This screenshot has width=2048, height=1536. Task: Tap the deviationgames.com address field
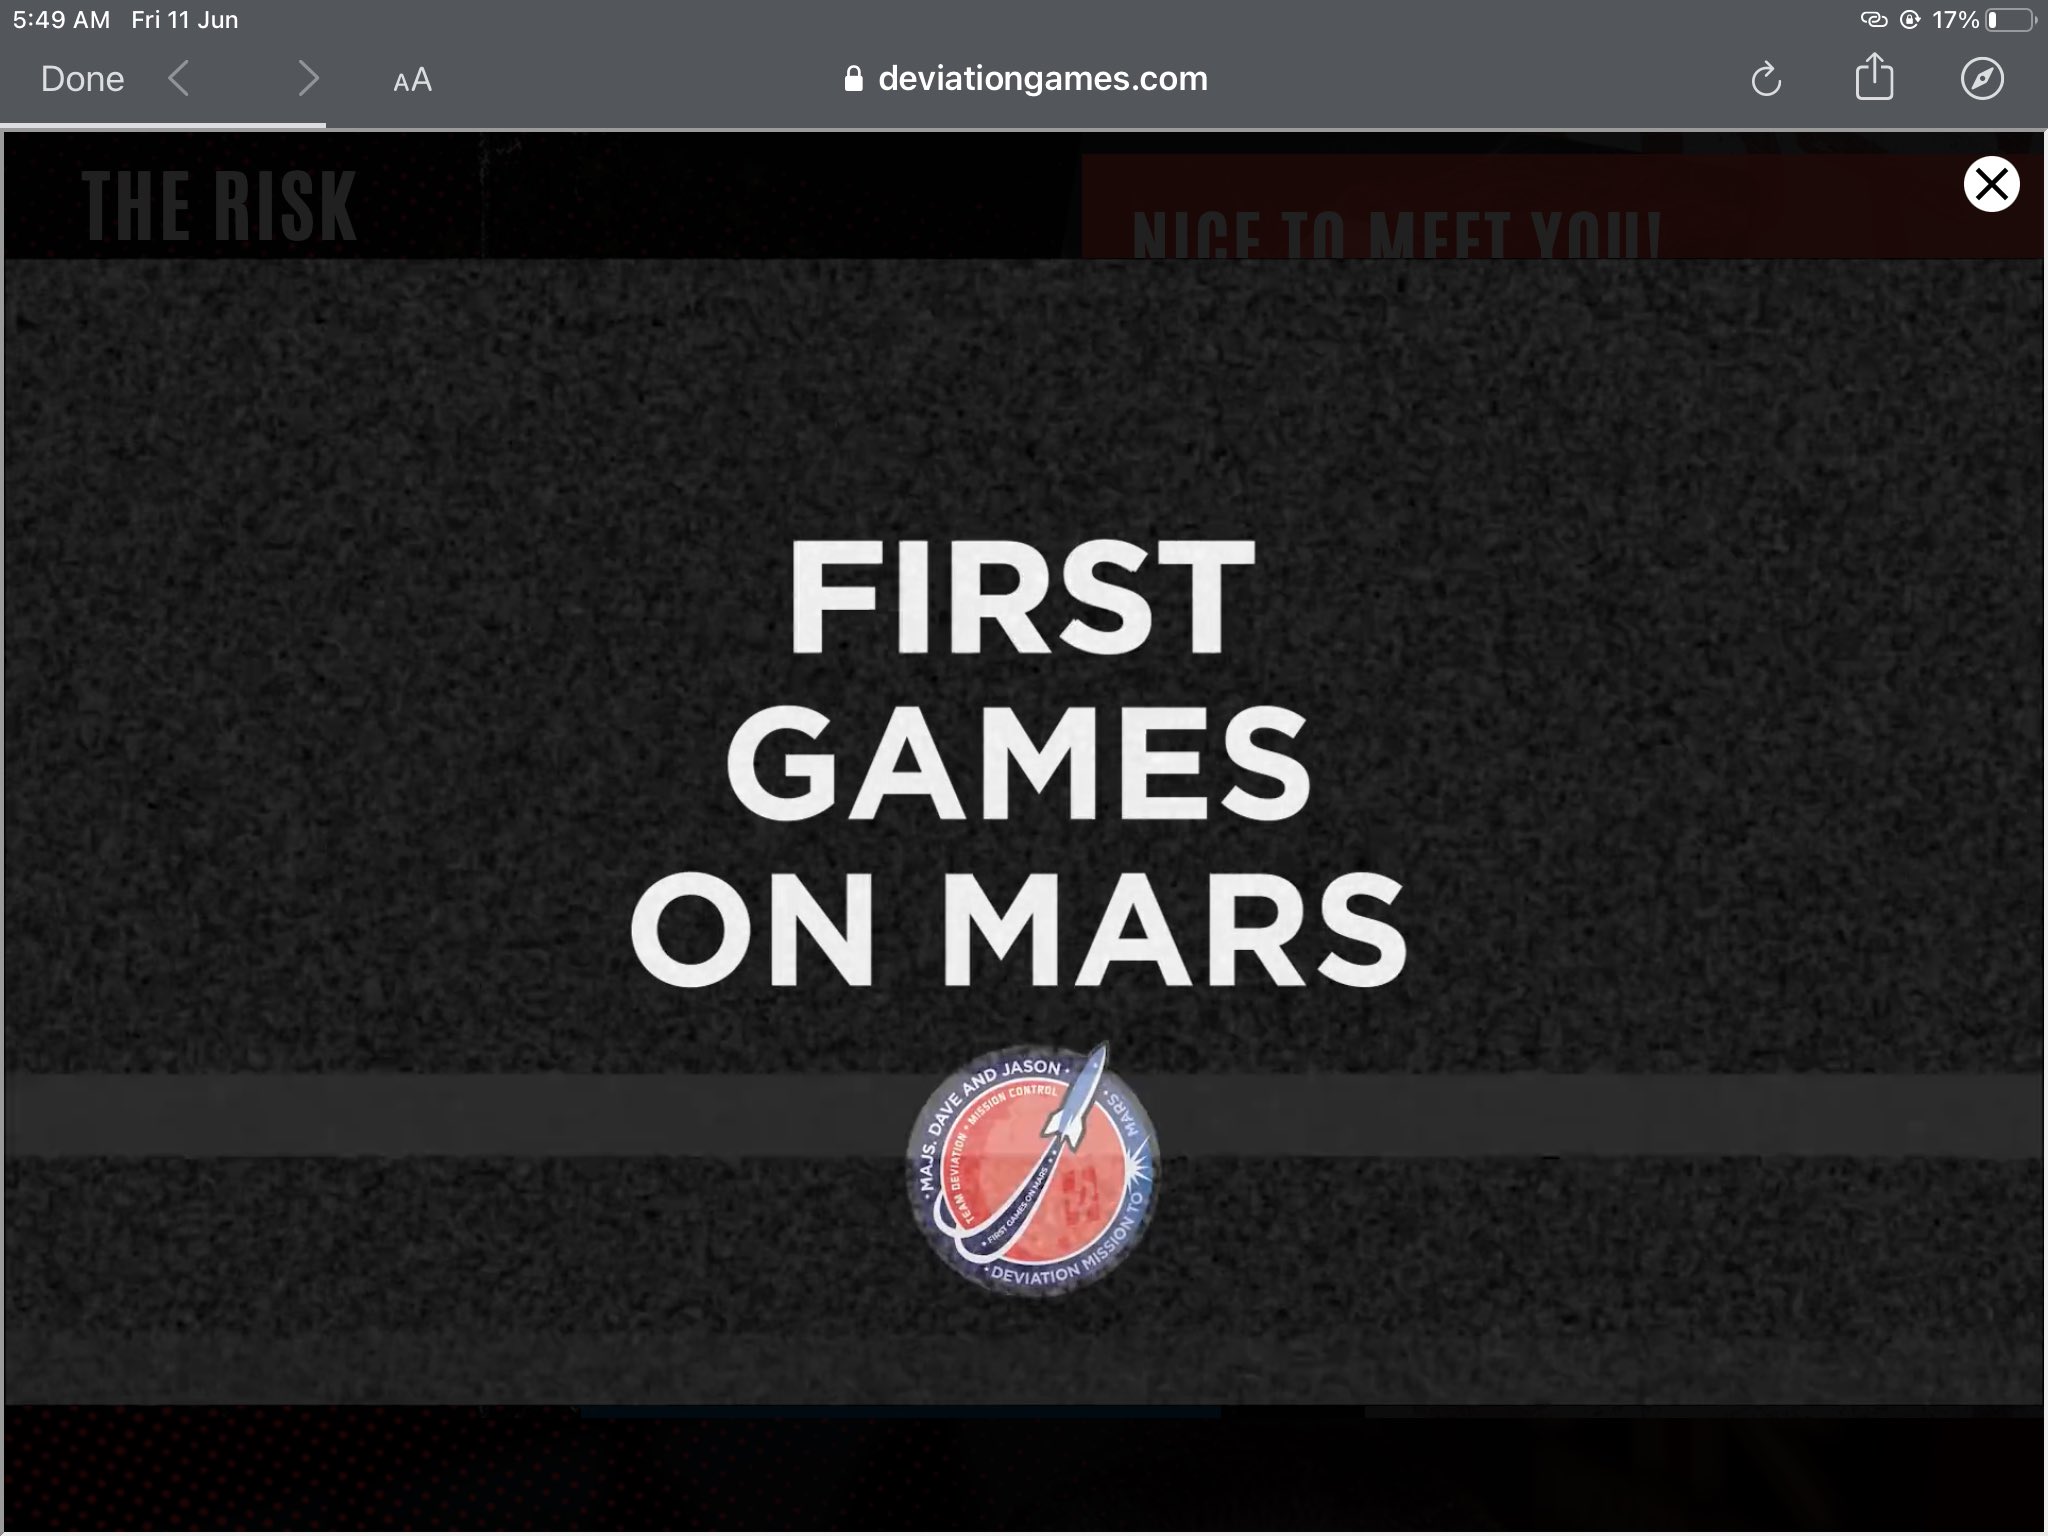1026,79
